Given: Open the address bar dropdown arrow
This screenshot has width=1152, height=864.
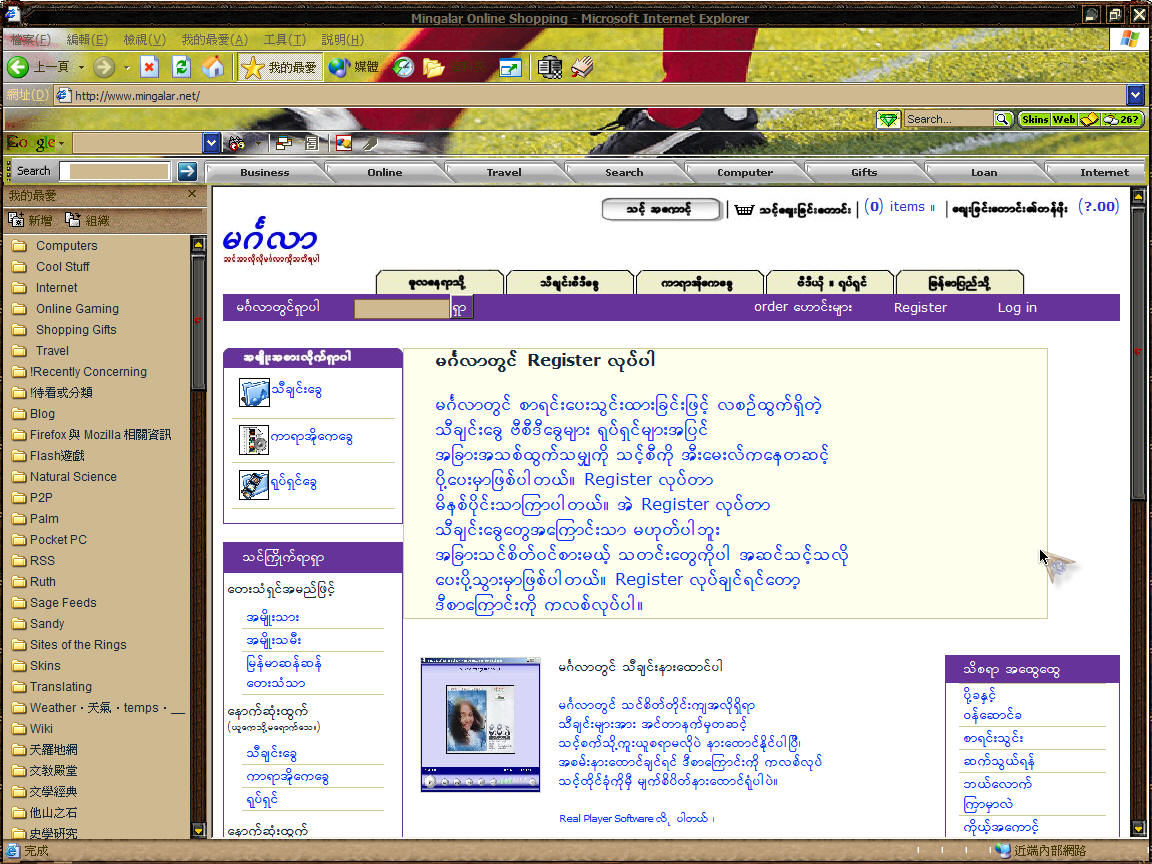Looking at the screenshot, I should (x=1134, y=95).
